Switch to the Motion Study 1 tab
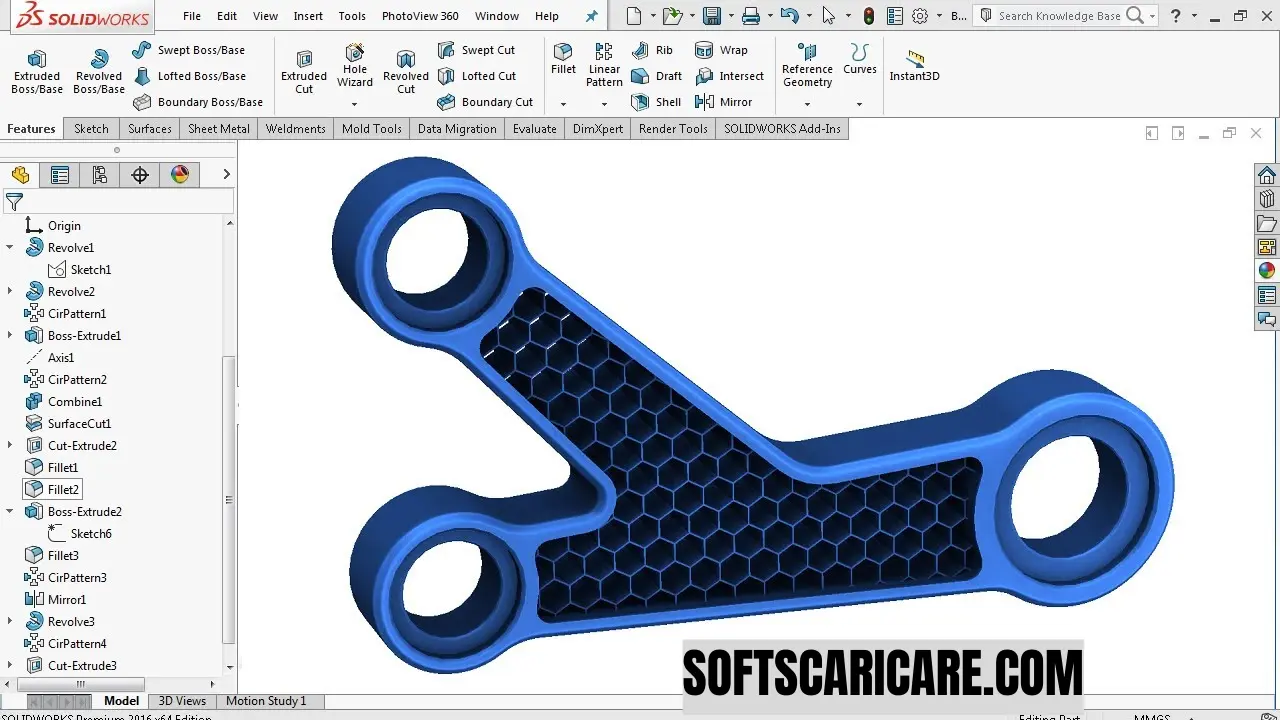The image size is (1280, 720). [x=267, y=701]
